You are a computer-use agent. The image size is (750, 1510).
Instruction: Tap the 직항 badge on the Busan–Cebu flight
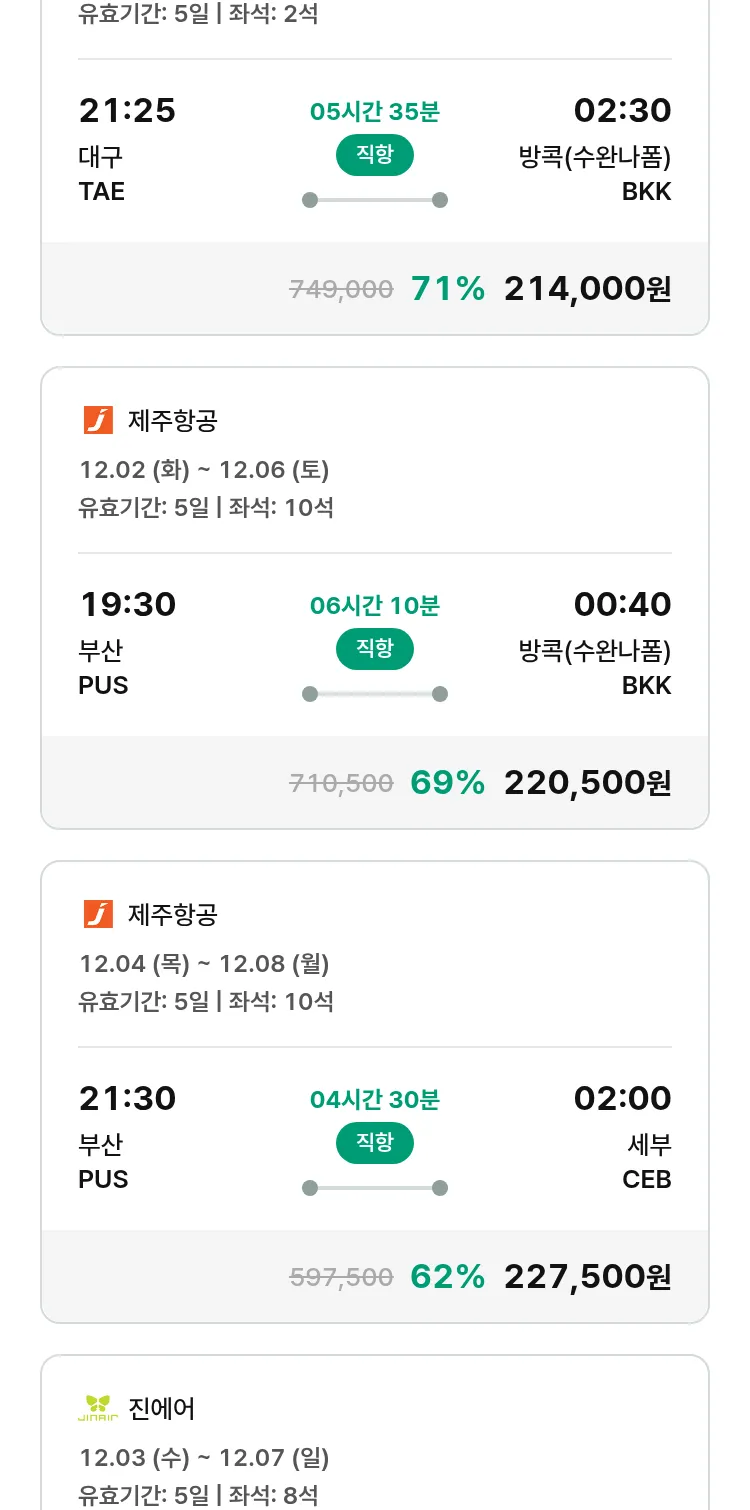click(374, 1143)
